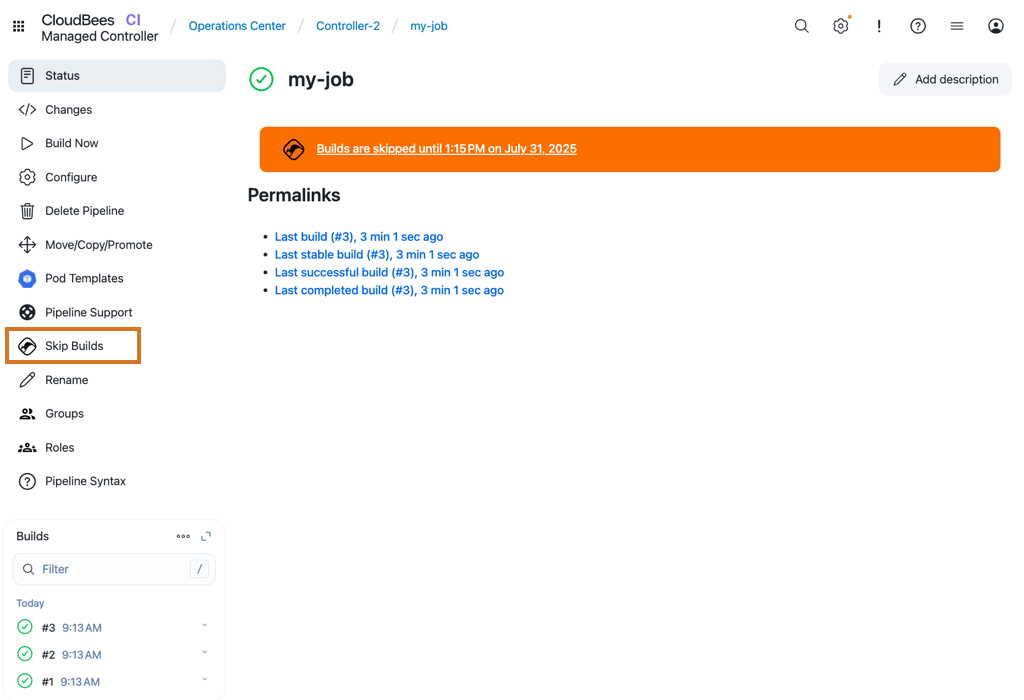Open Roles in the sidebar
Screen dimensions: 1024x700
[117, 447]
